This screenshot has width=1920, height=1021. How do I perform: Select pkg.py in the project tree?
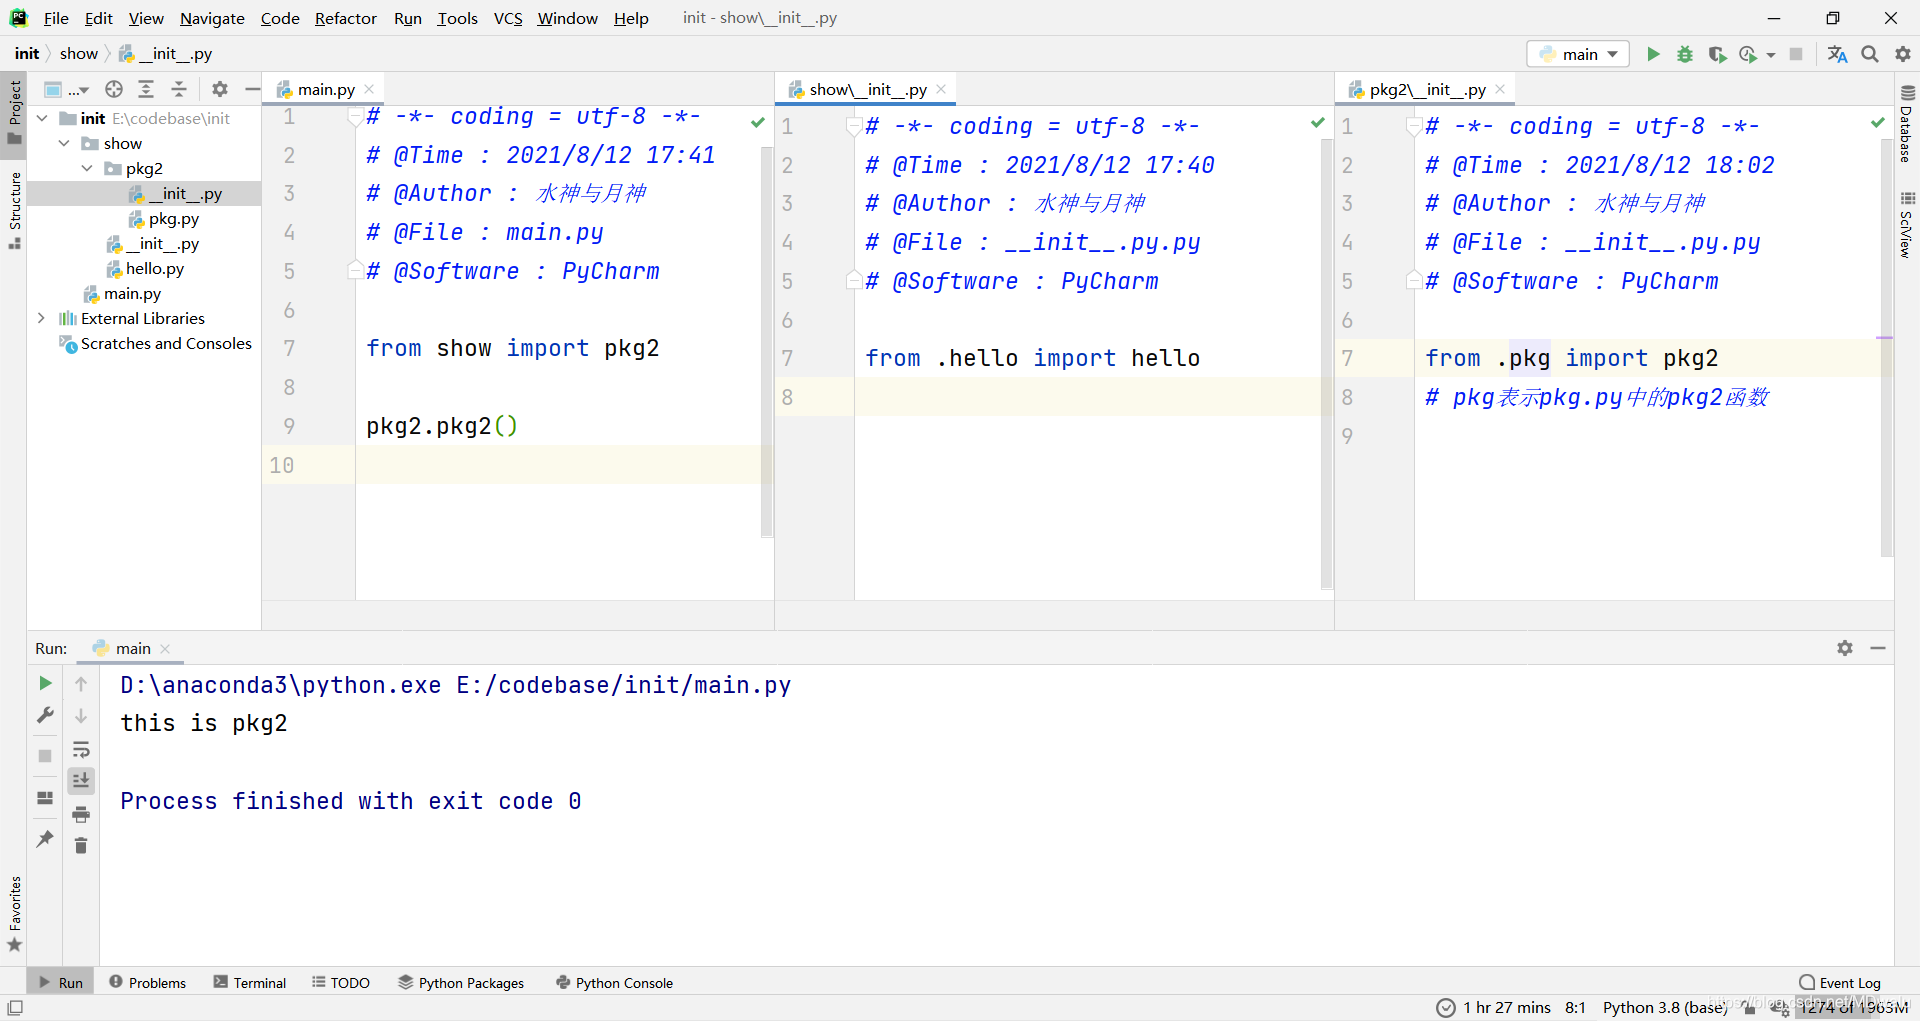coord(174,218)
